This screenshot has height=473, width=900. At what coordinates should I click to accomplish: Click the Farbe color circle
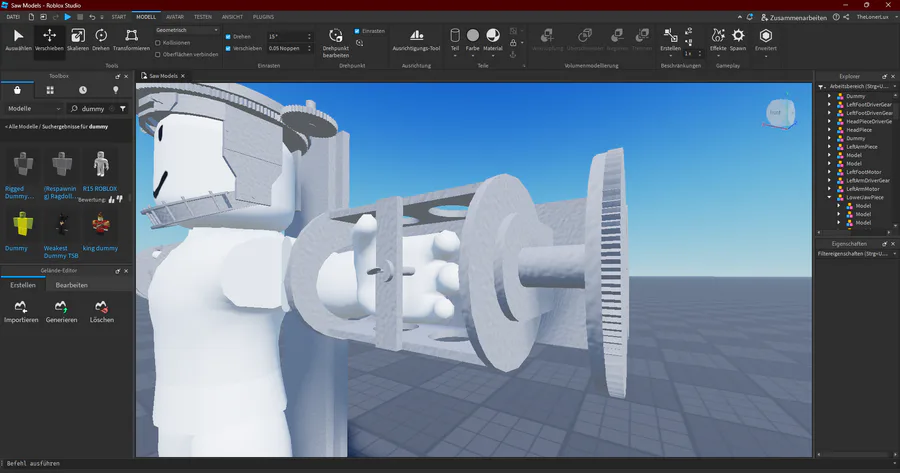472,37
